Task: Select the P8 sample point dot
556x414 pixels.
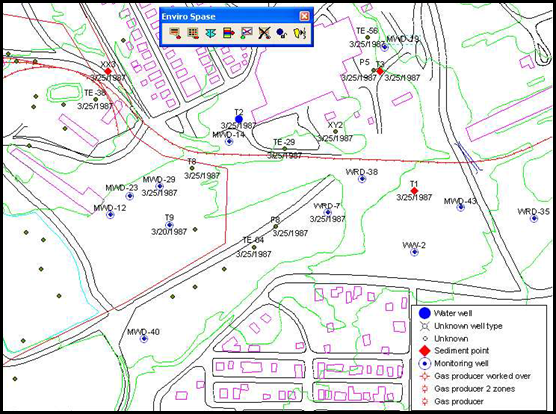Action: pyautogui.click(x=276, y=226)
